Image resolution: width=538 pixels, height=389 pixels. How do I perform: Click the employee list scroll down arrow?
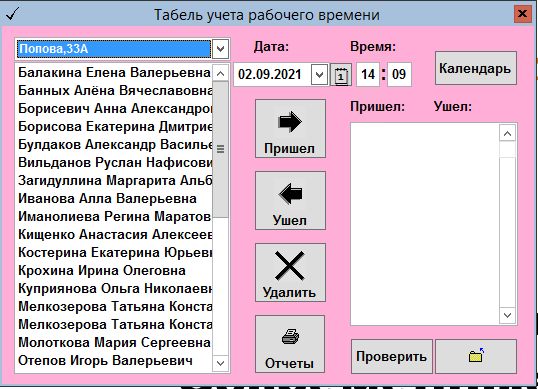pyautogui.click(x=220, y=363)
